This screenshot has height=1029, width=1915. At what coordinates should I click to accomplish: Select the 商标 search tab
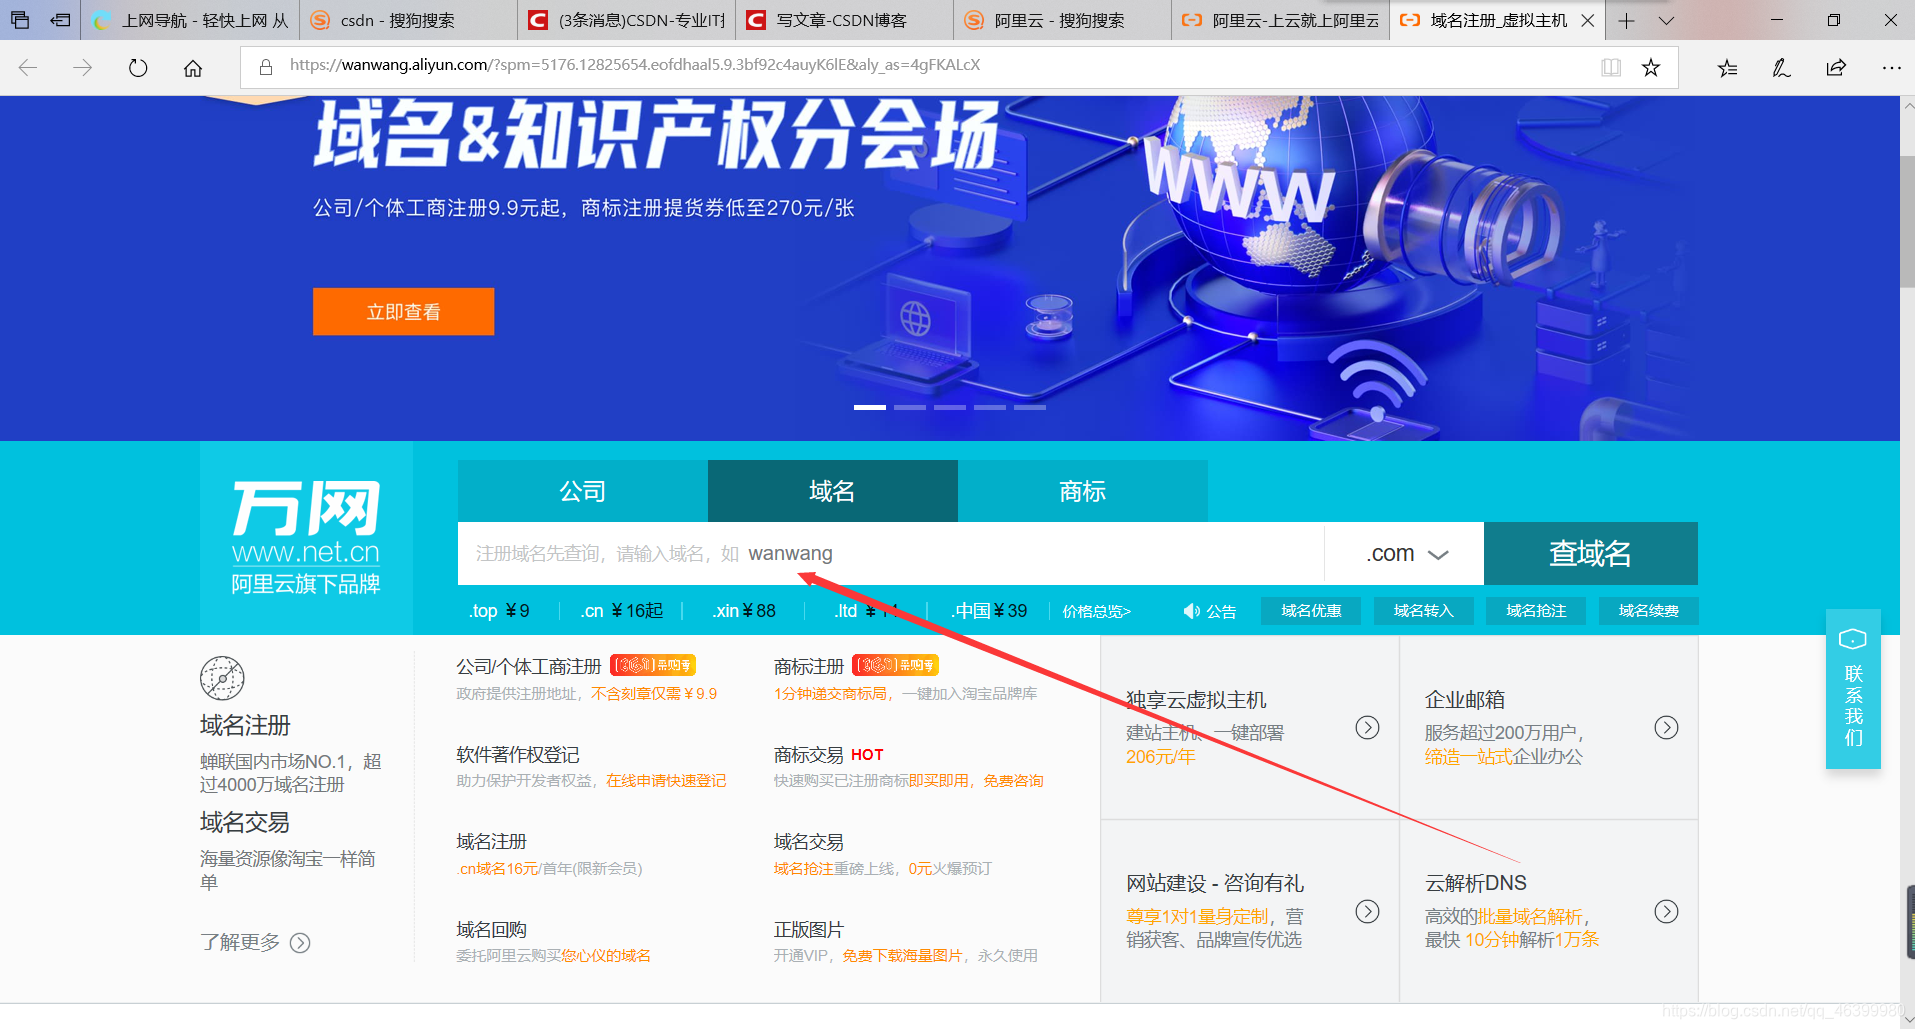(x=1083, y=491)
